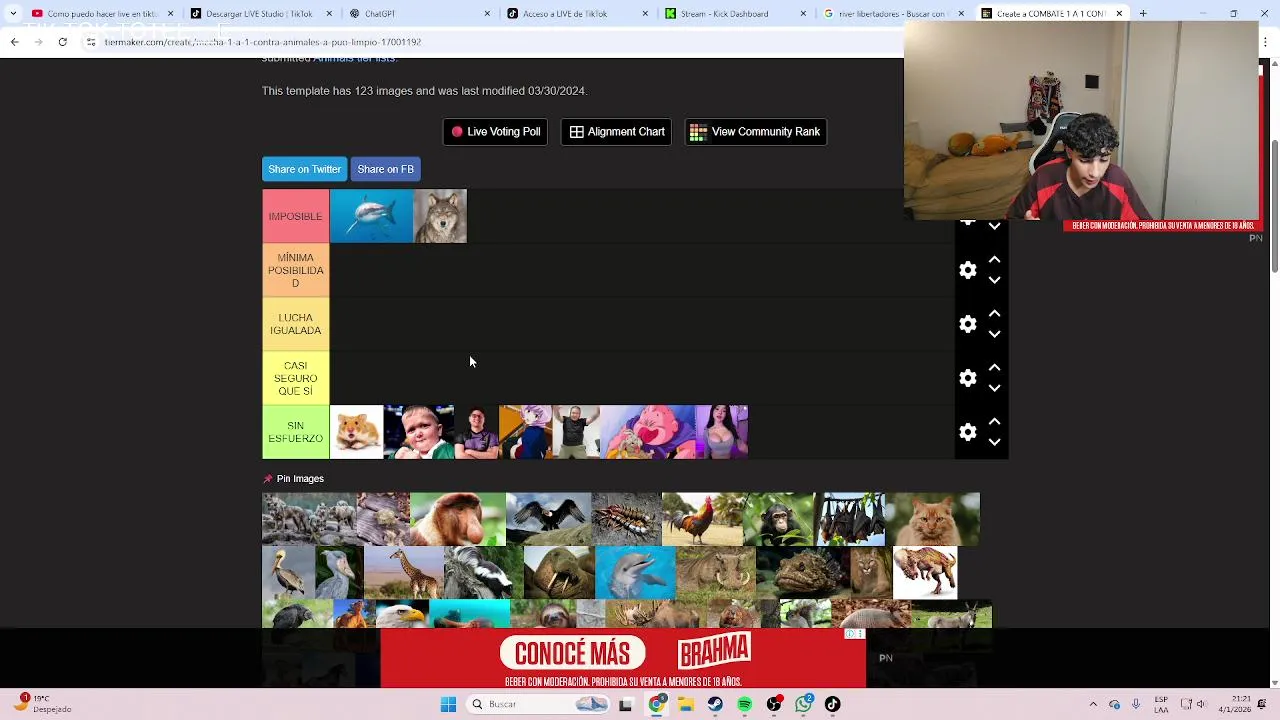Pick the dolphin image in the pool

pyautogui.click(x=635, y=573)
